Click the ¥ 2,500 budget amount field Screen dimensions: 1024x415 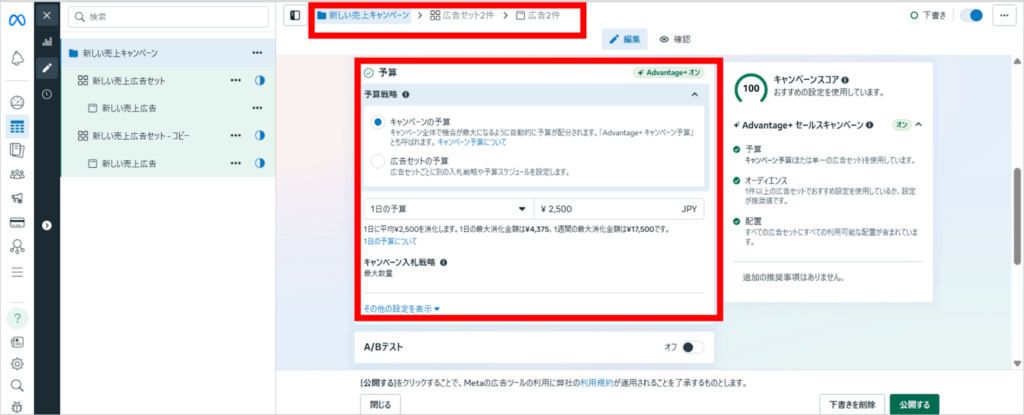tap(619, 209)
